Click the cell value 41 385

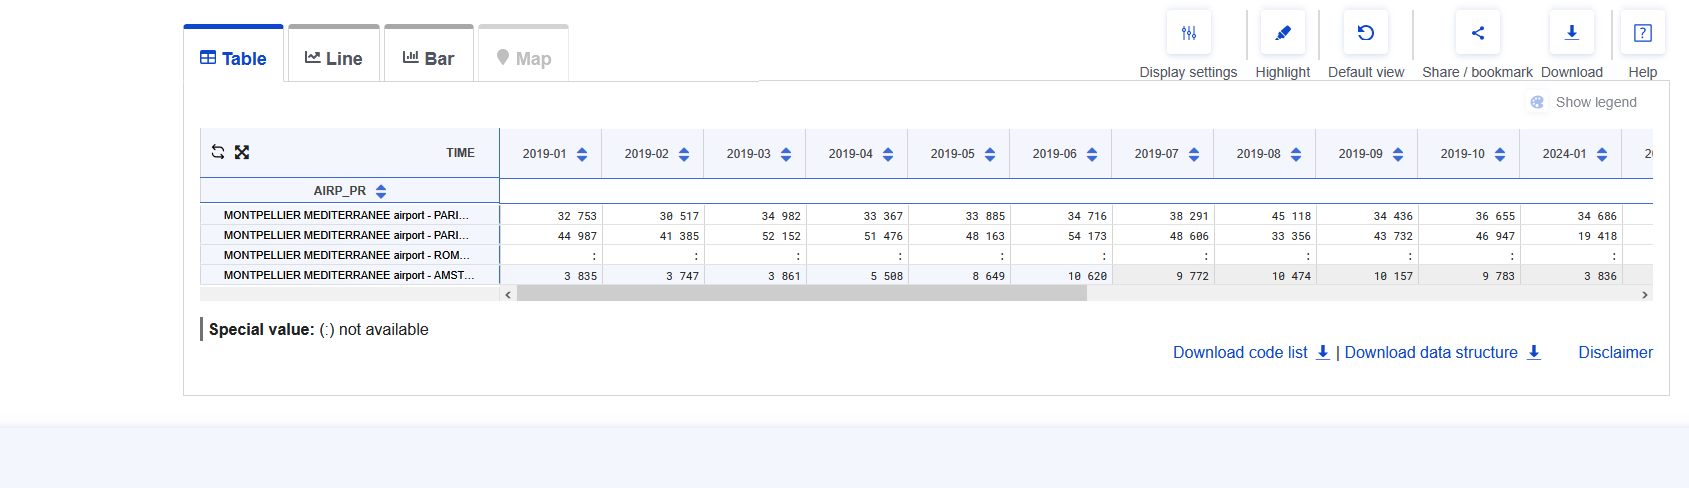point(679,236)
